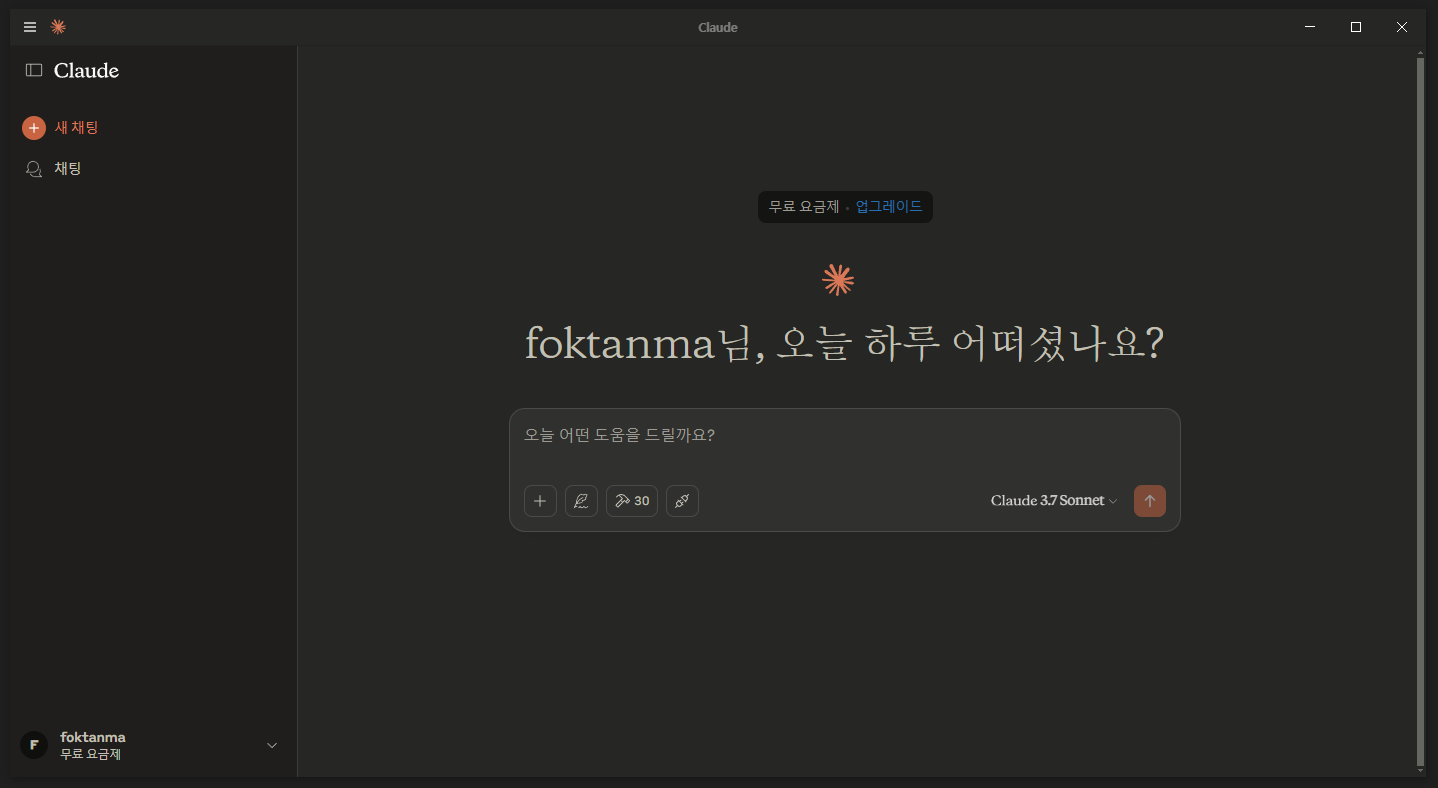
Task: Click the large orange starburst logo
Action: click(x=838, y=280)
